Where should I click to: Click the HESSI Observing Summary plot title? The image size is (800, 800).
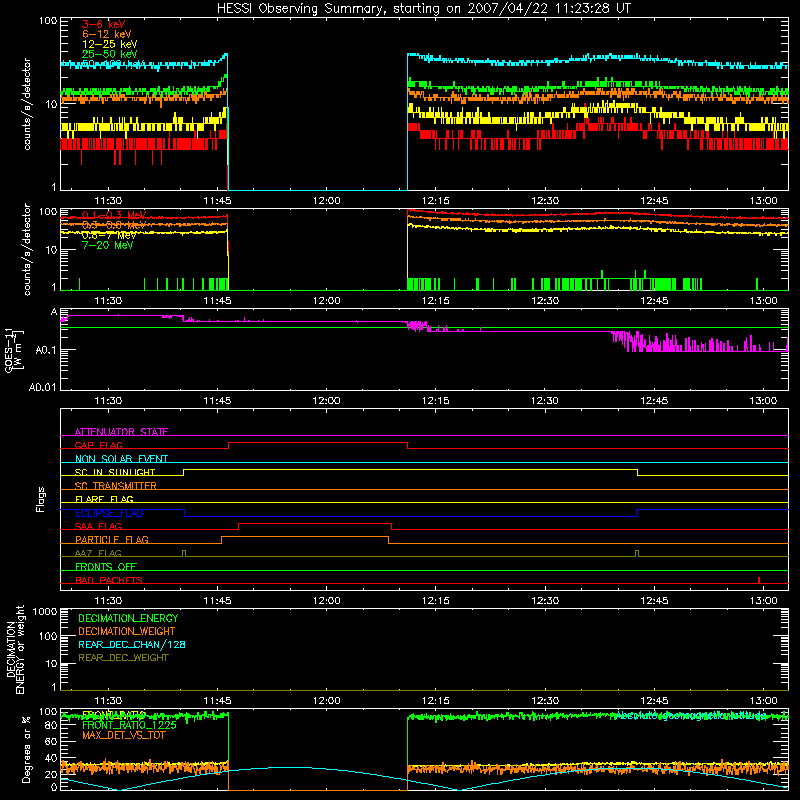pyautogui.click(x=424, y=9)
